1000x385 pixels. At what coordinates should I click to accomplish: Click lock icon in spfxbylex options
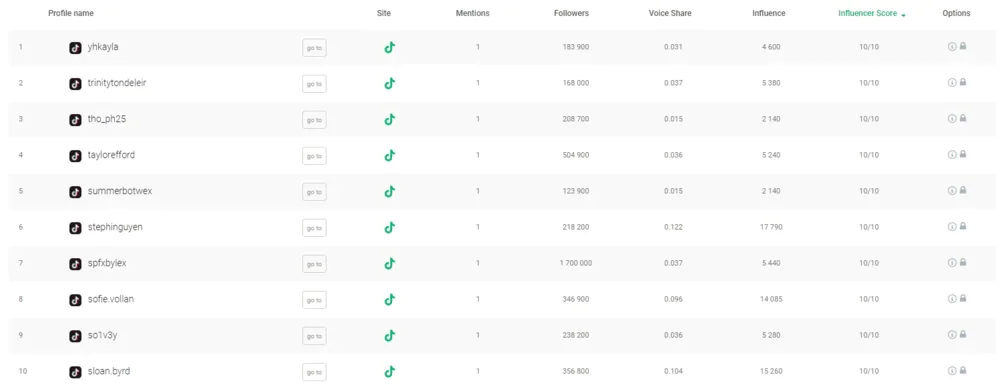pyautogui.click(x=962, y=262)
